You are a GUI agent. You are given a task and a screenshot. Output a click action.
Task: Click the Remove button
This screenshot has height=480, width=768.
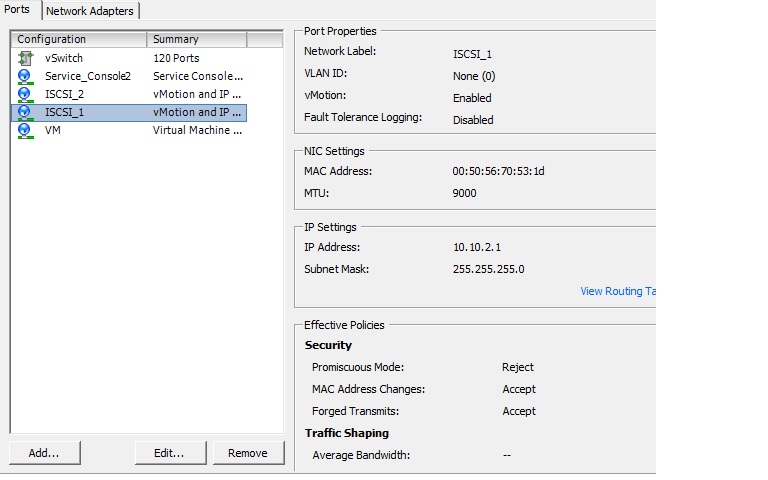248,453
